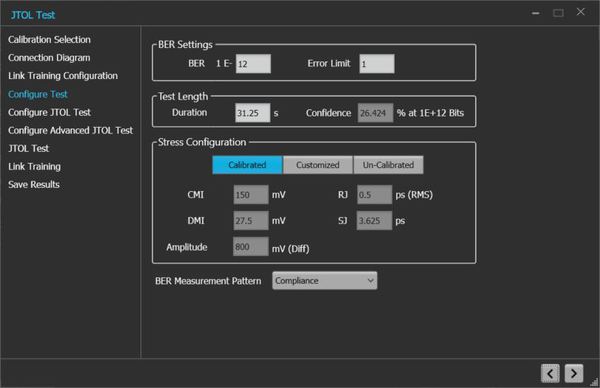Edit the Duration seconds field
This screenshot has width=600, height=388.
tap(253, 113)
